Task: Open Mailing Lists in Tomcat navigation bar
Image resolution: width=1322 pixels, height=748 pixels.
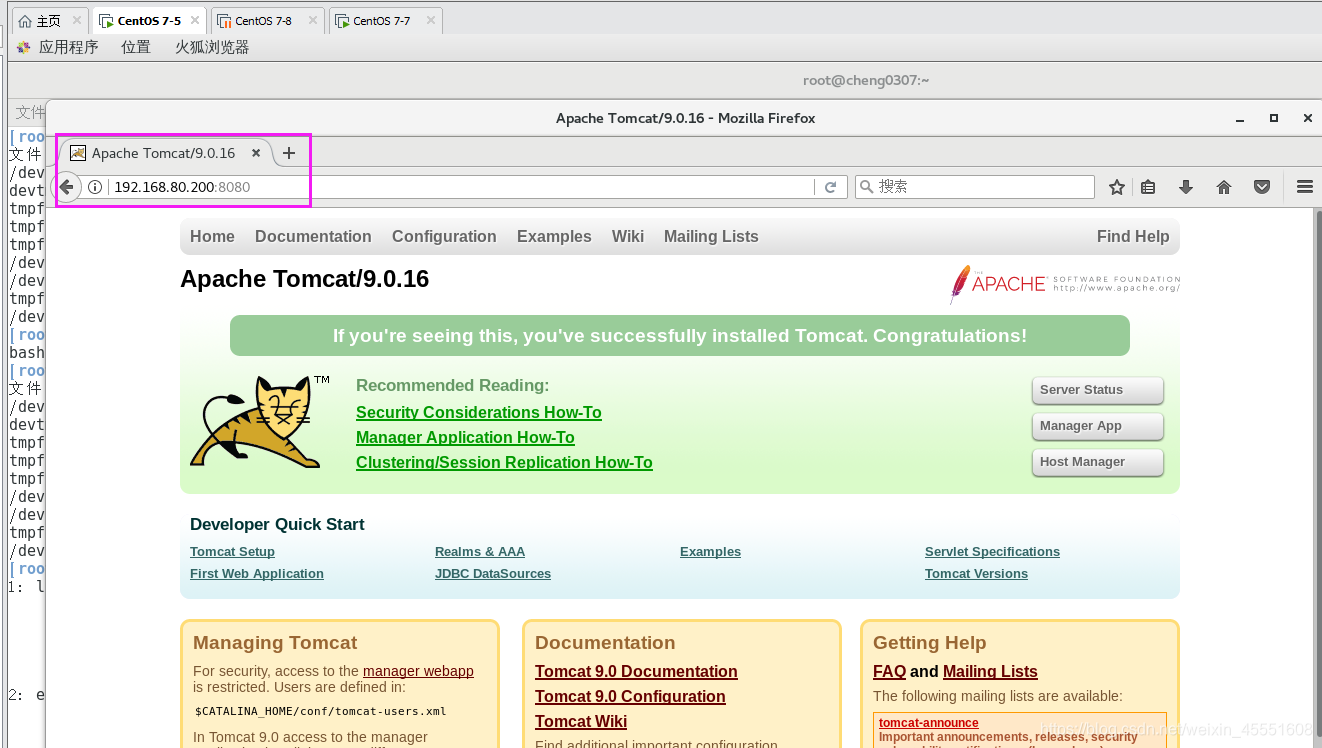Action: (x=711, y=237)
